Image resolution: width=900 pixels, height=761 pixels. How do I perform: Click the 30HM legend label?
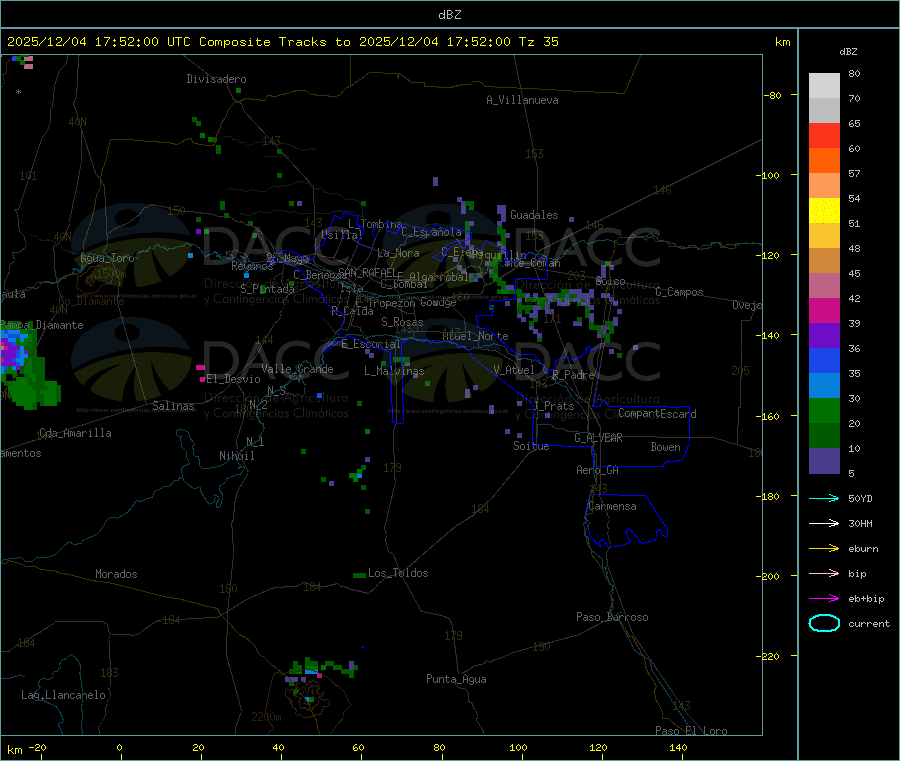[x=860, y=523]
